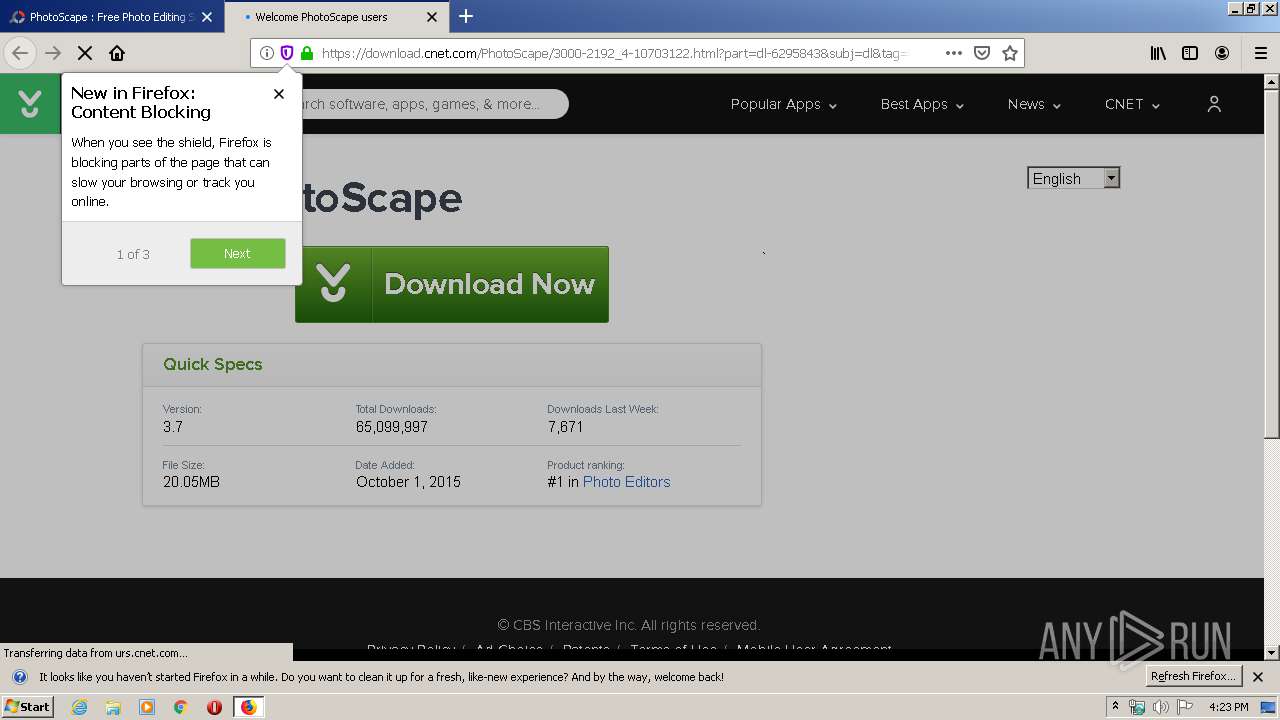Expand the News menu
1280x720 pixels.
coord(1034,104)
